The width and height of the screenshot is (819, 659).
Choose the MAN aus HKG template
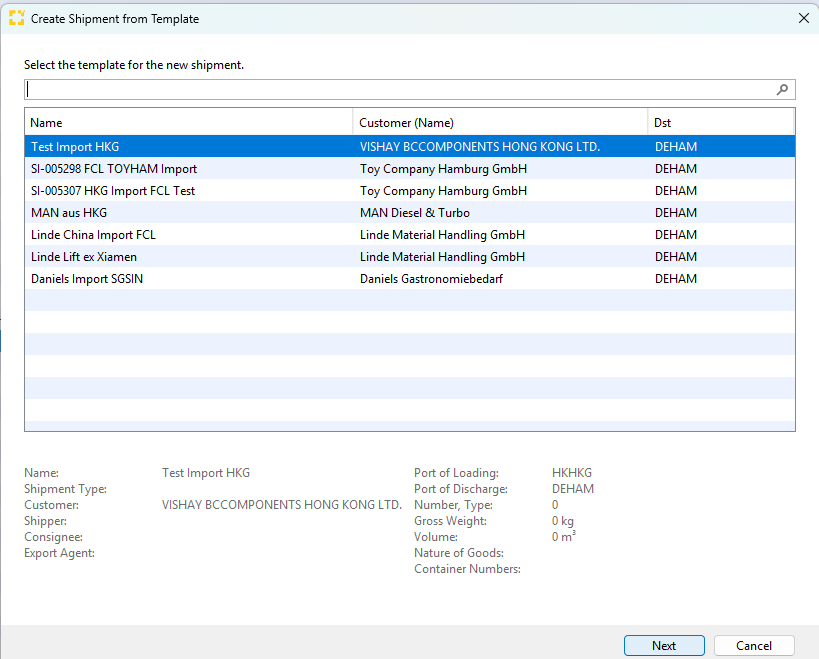tap(69, 213)
